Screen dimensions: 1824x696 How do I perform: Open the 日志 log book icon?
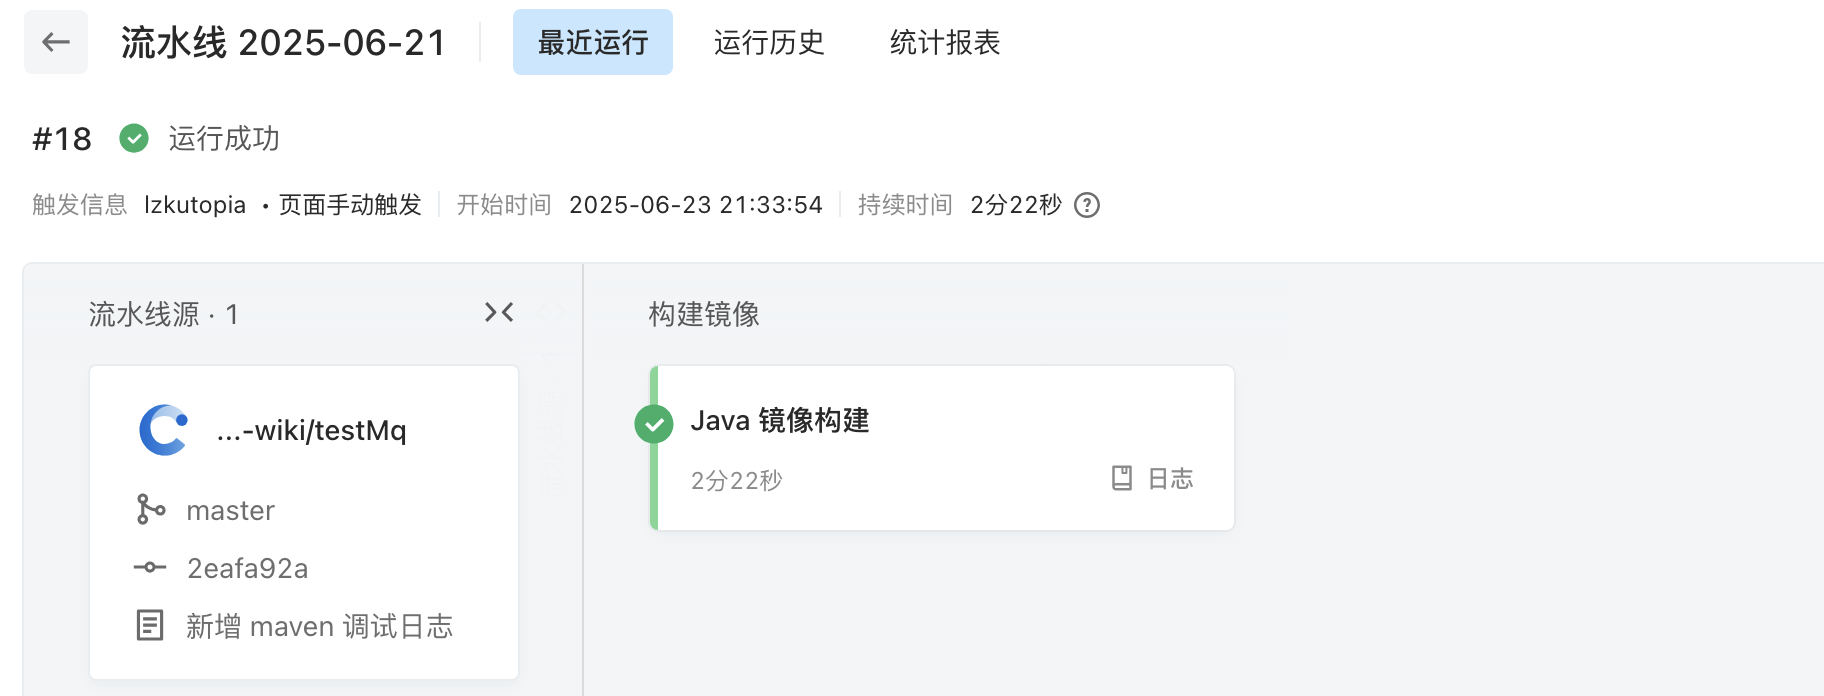point(1122,478)
